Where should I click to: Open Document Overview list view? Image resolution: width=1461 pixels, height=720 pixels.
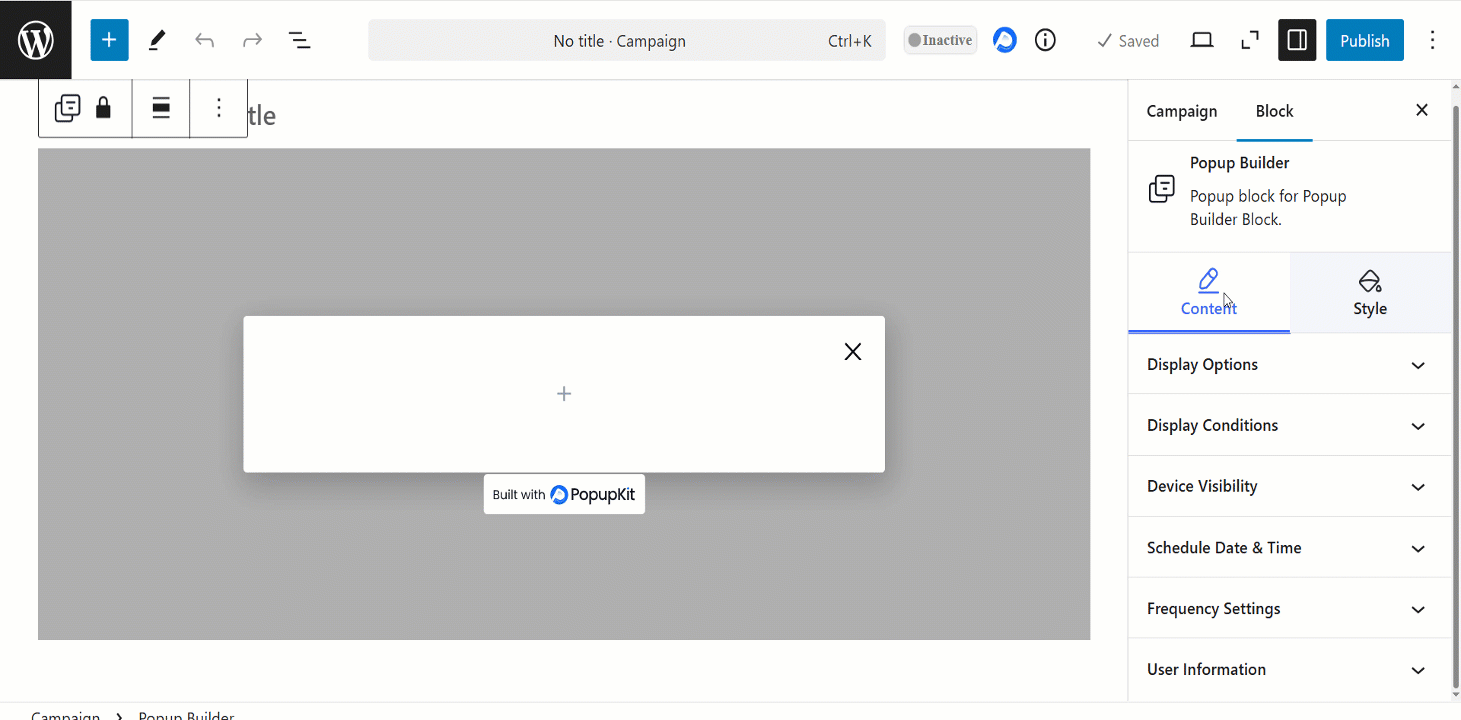point(299,40)
